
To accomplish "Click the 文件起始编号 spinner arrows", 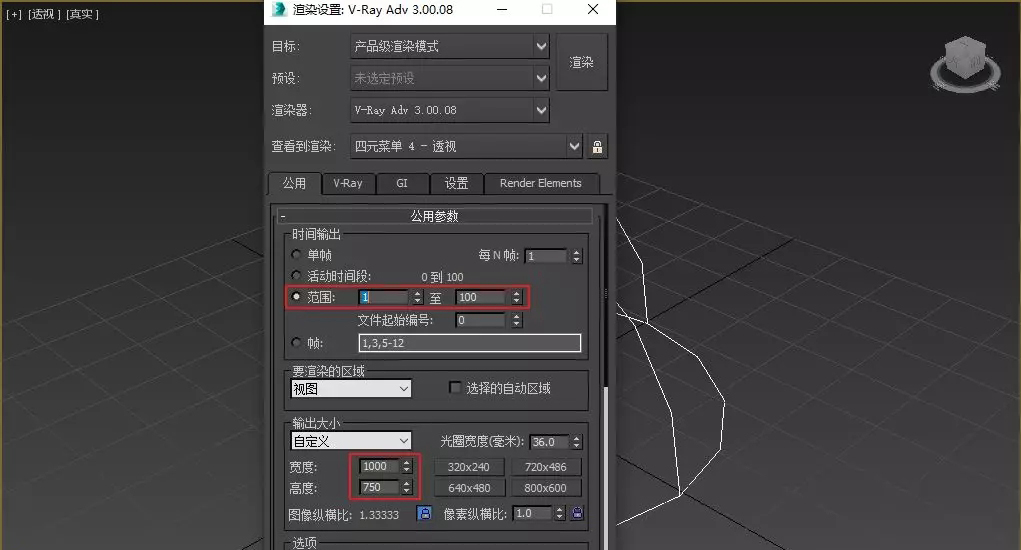I will 516,320.
